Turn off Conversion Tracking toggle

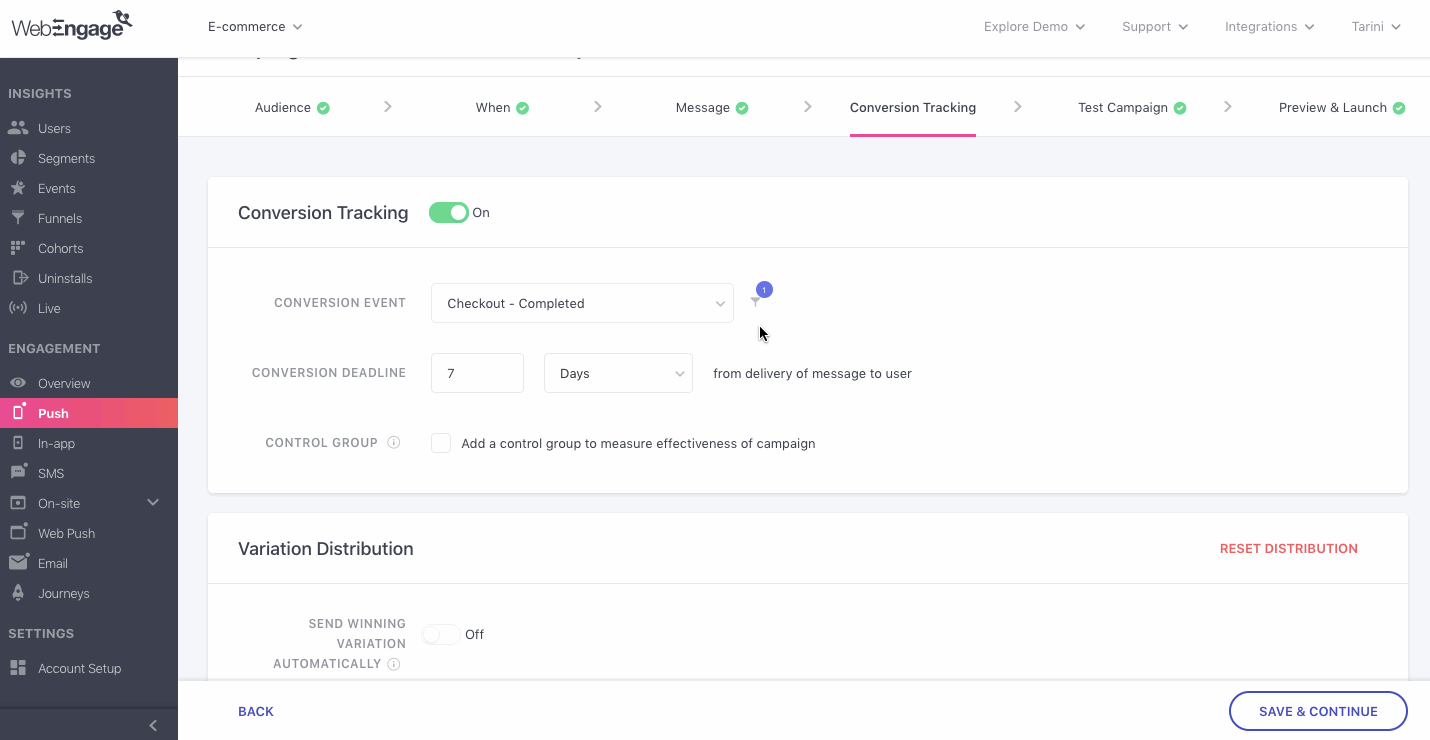(x=449, y=212)
